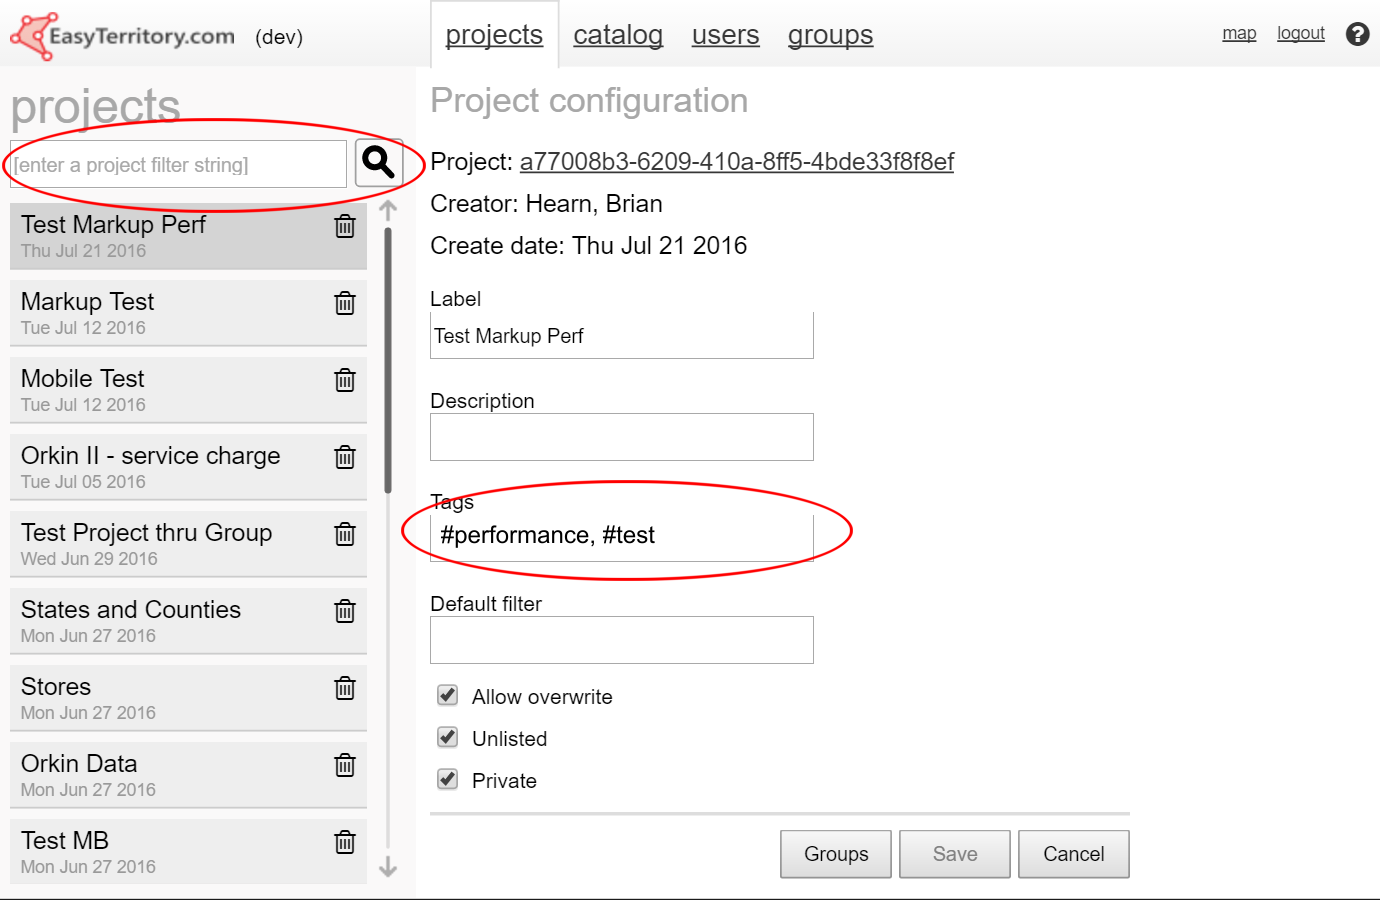The width and height of the screenshot is (1380, 900).
Task: Delete the Test Markup Perf project
Action: point(345,226)
